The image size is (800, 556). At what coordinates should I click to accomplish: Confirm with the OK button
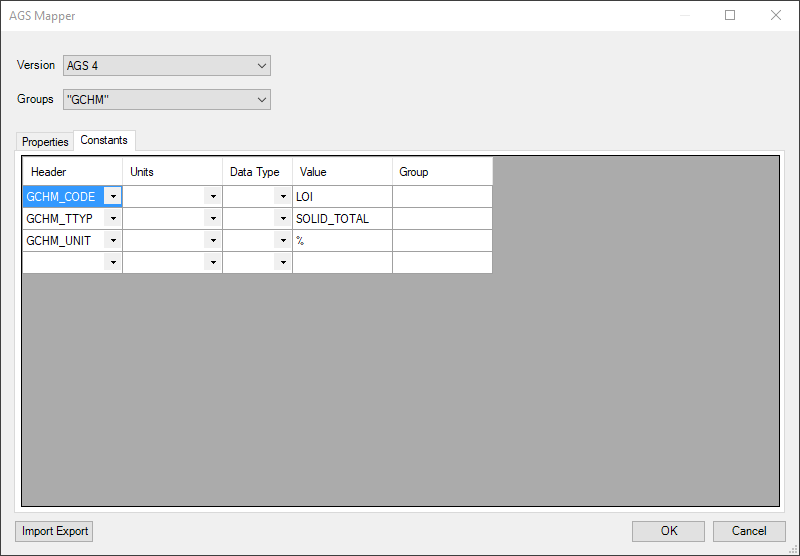(x=668, y=531)
